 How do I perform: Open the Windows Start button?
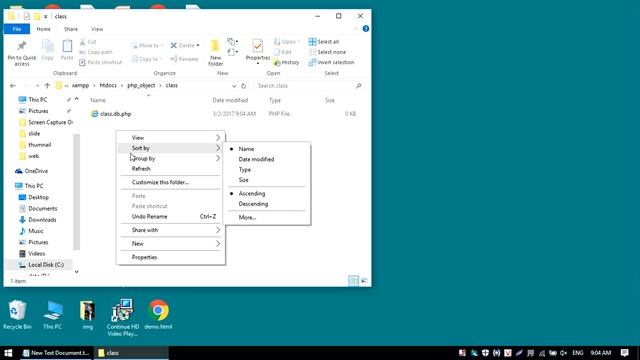pyautogui.click(x=8, y=353)
